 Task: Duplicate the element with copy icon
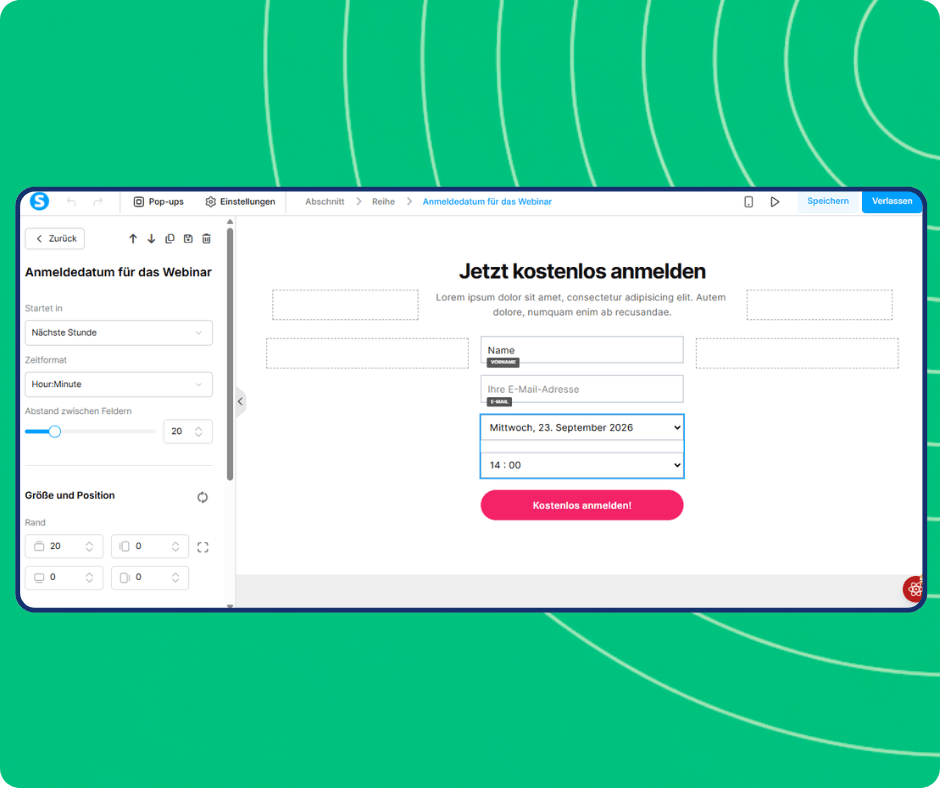(170, 239)
